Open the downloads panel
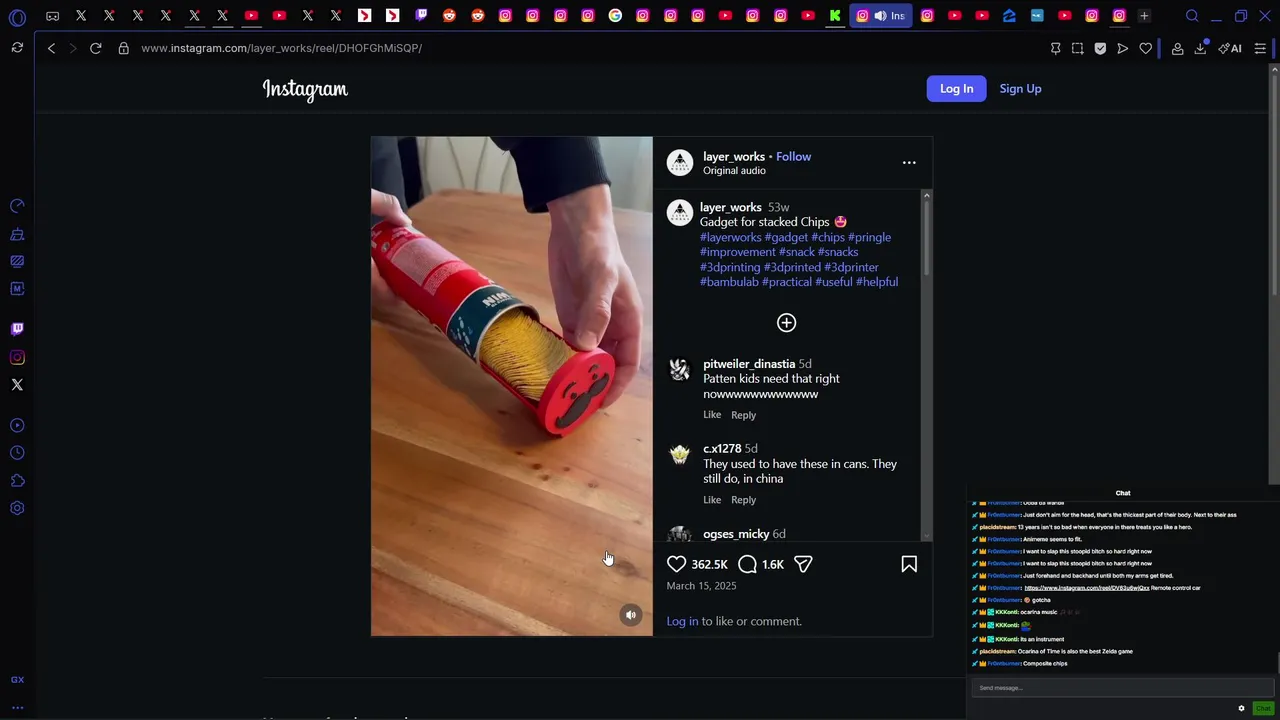 pos(1200,48)
